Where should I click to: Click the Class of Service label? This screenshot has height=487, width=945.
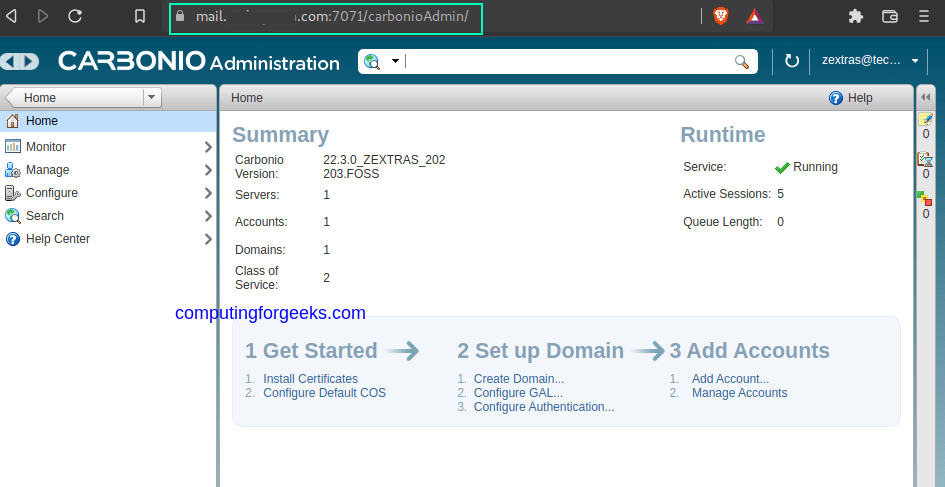[257, 277]
